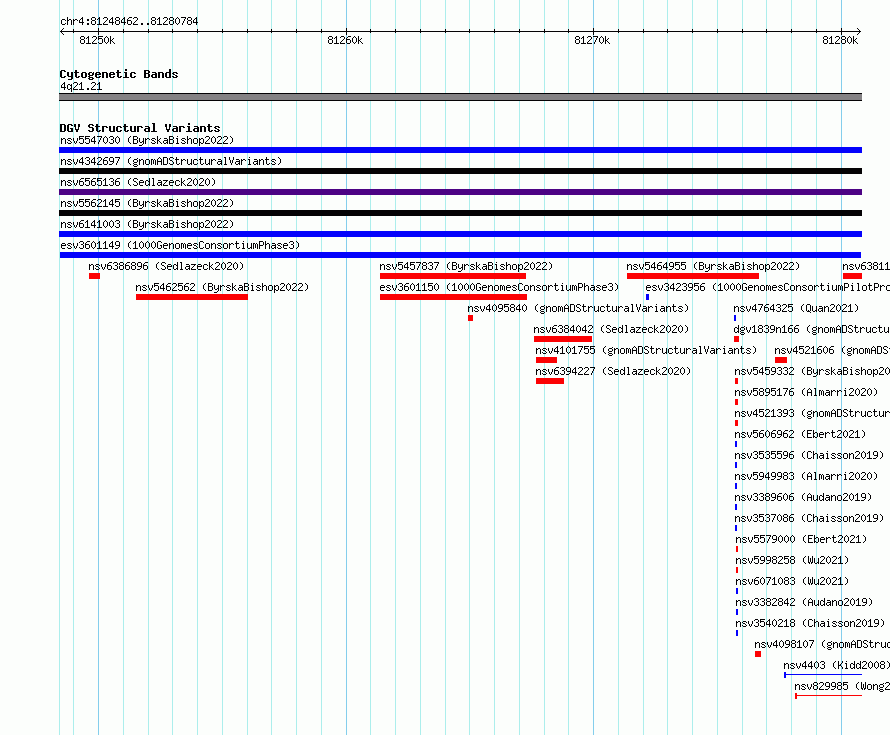Image resolution: width=890 pixels, height=735 pixels.
Task: Click the nsv6141003 variant label
Action: pos(147,224)
